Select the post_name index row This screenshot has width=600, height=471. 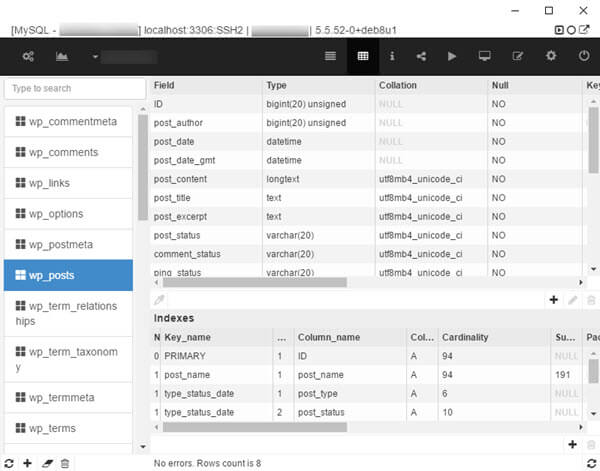(x=367, y=375)
